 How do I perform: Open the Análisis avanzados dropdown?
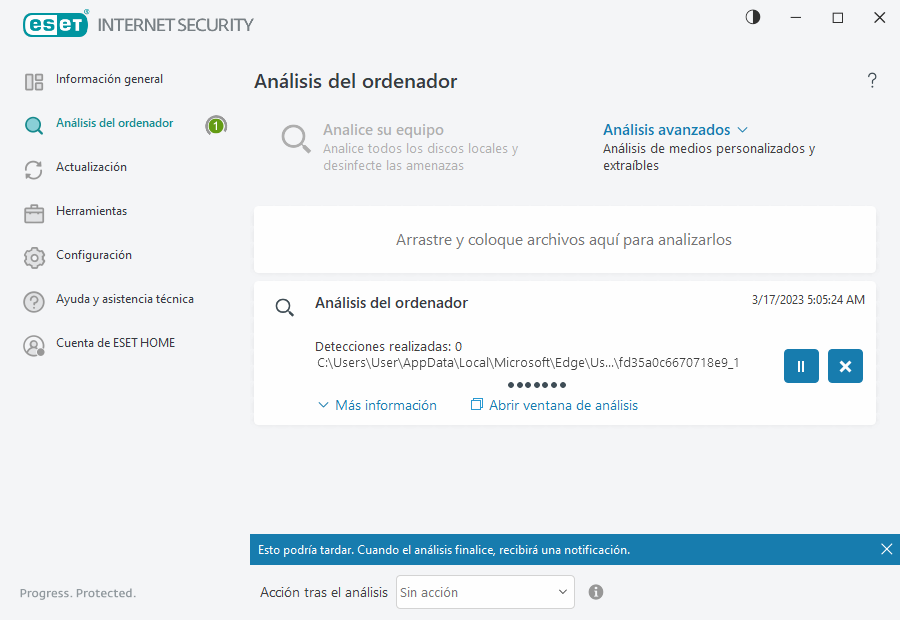point(676,130)
